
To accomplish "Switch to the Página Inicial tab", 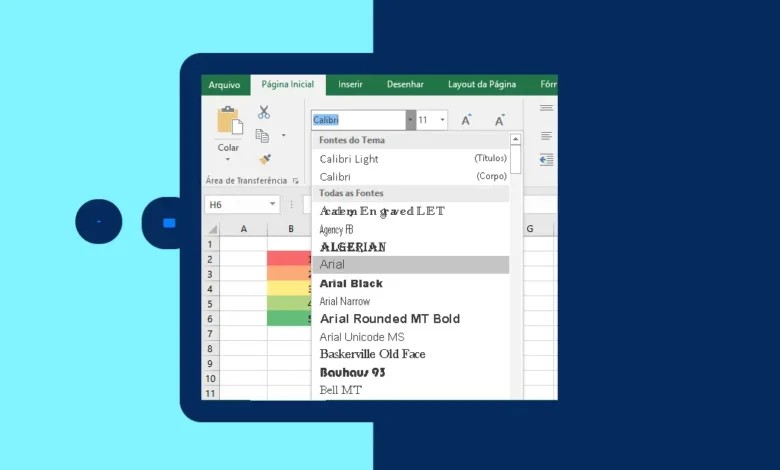I will click(x=288, y=85).
